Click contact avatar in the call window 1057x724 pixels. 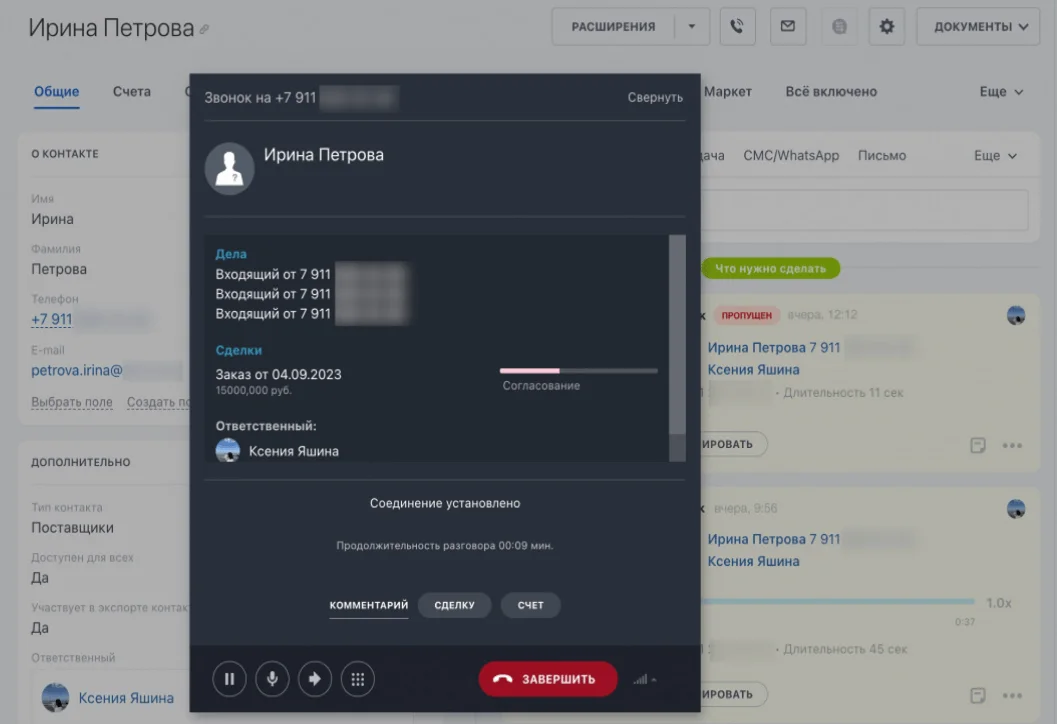click(x=229, y=169)
